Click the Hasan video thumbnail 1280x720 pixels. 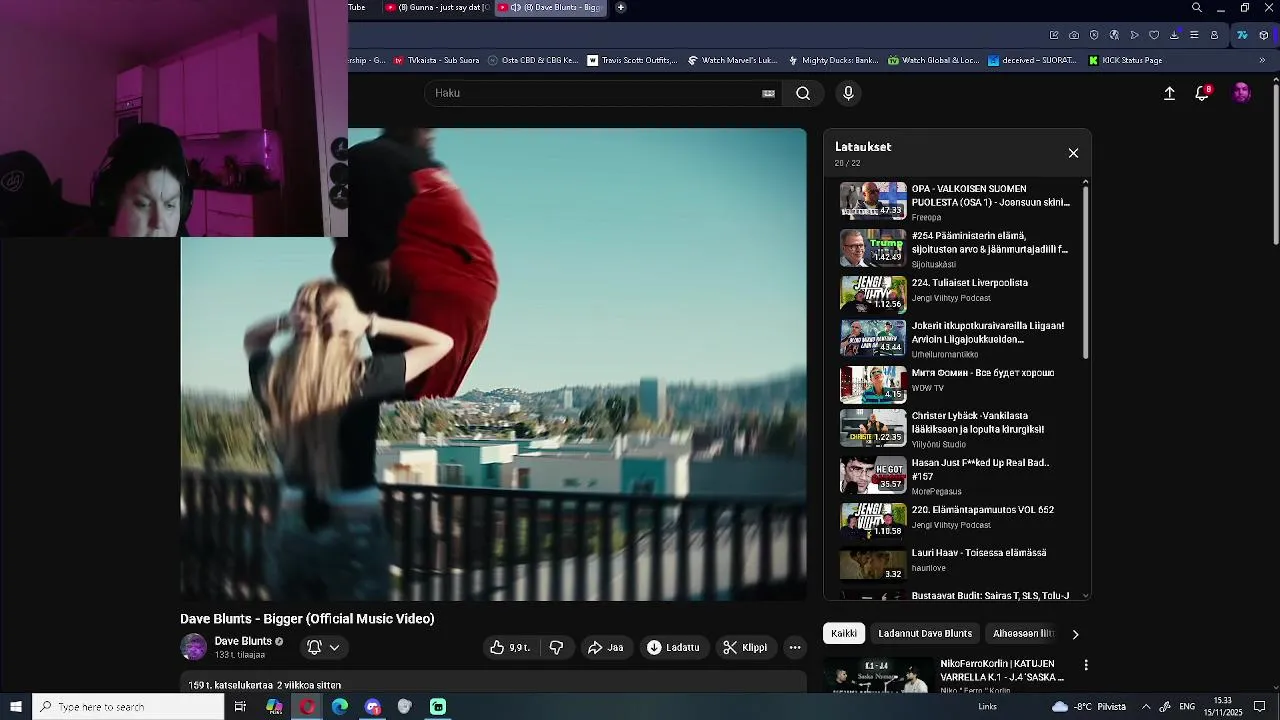pos(873,475)
